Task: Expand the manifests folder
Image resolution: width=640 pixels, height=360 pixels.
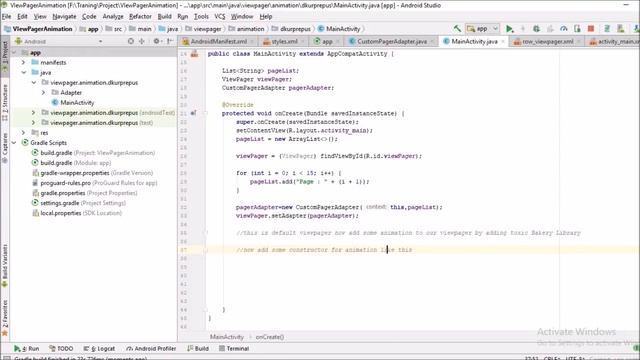Action: point(24,62)
